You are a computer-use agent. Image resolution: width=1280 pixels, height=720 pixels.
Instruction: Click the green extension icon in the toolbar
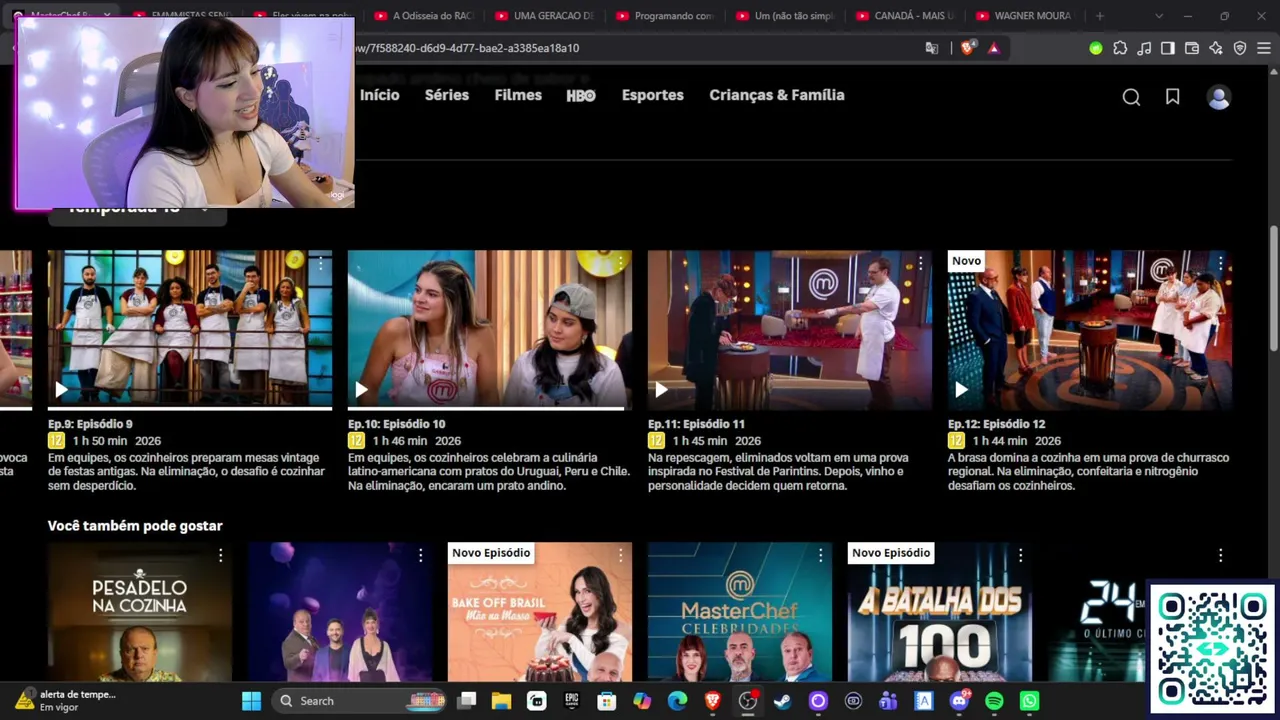pyautogui.click(x=1096, y=48)
